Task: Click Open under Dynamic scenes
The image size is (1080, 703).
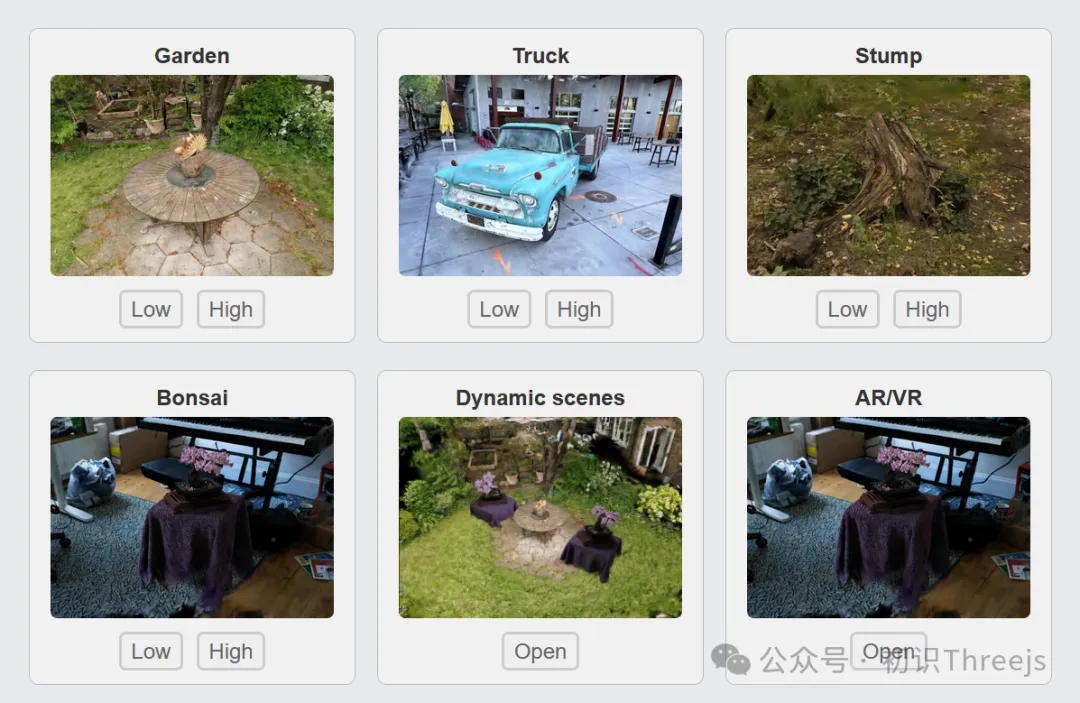Action: pos(540,651)
